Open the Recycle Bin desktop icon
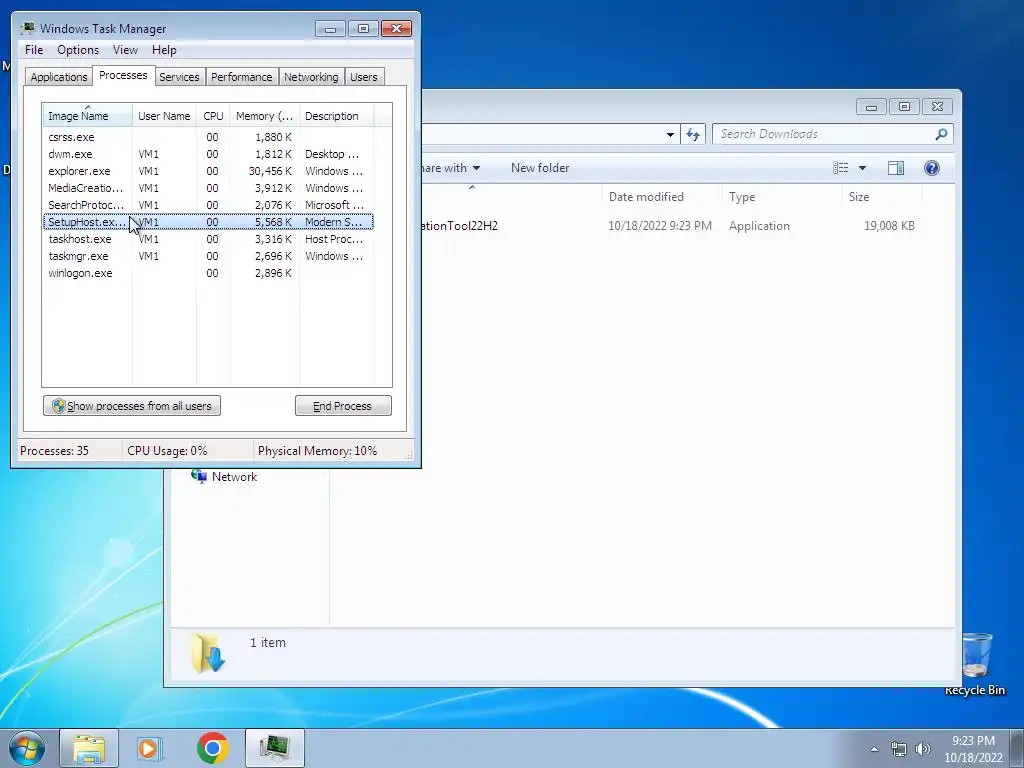Screen dimensions: 1024x768 point(975,664)
